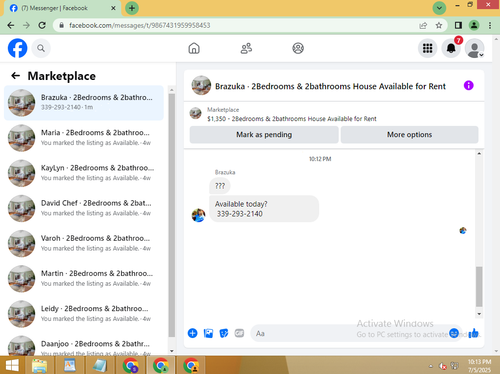Open the $1,350 Marketplace listing link
Viewport: 500px width, 374px height.
point(292,119)
